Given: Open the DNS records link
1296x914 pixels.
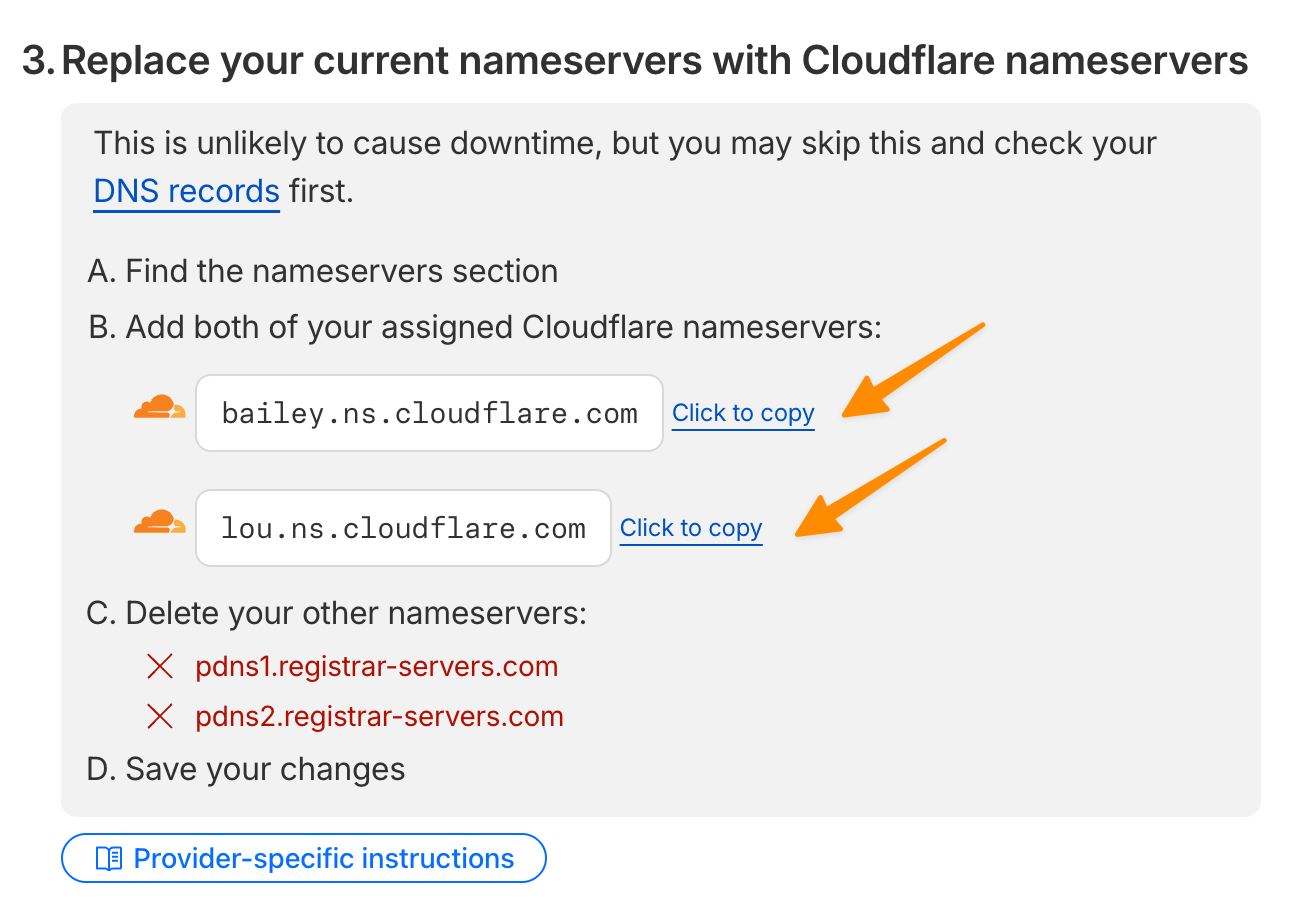Looking at the screenshot, I should coord(186,191).
